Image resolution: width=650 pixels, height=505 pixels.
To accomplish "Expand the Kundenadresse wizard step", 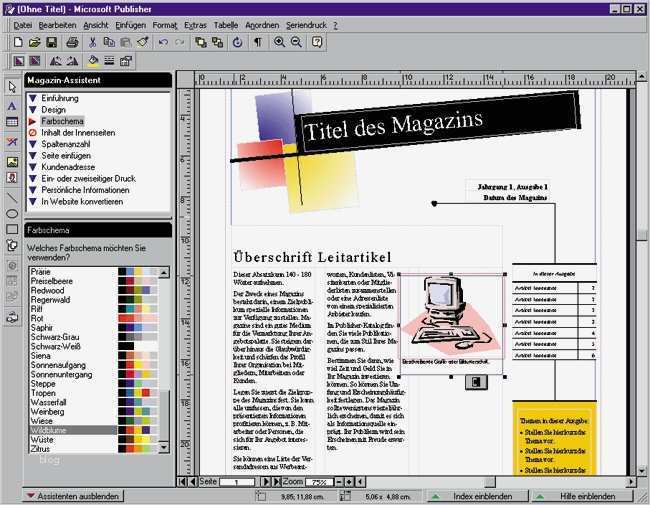I will (x=69, y=167).
